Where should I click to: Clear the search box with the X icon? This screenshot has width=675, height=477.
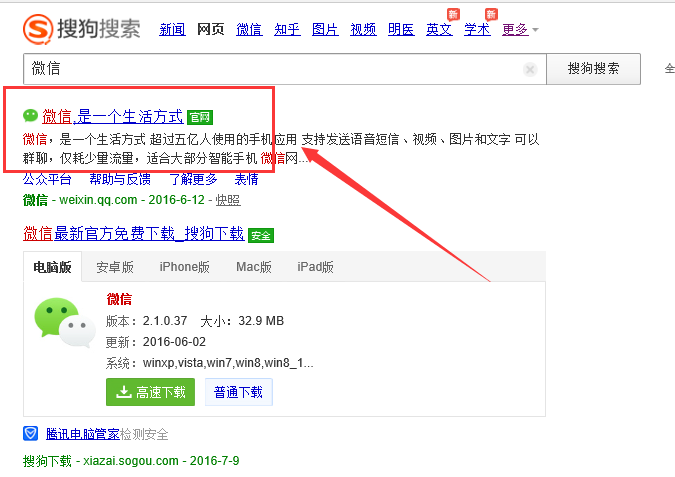click(x=530, y=69)
